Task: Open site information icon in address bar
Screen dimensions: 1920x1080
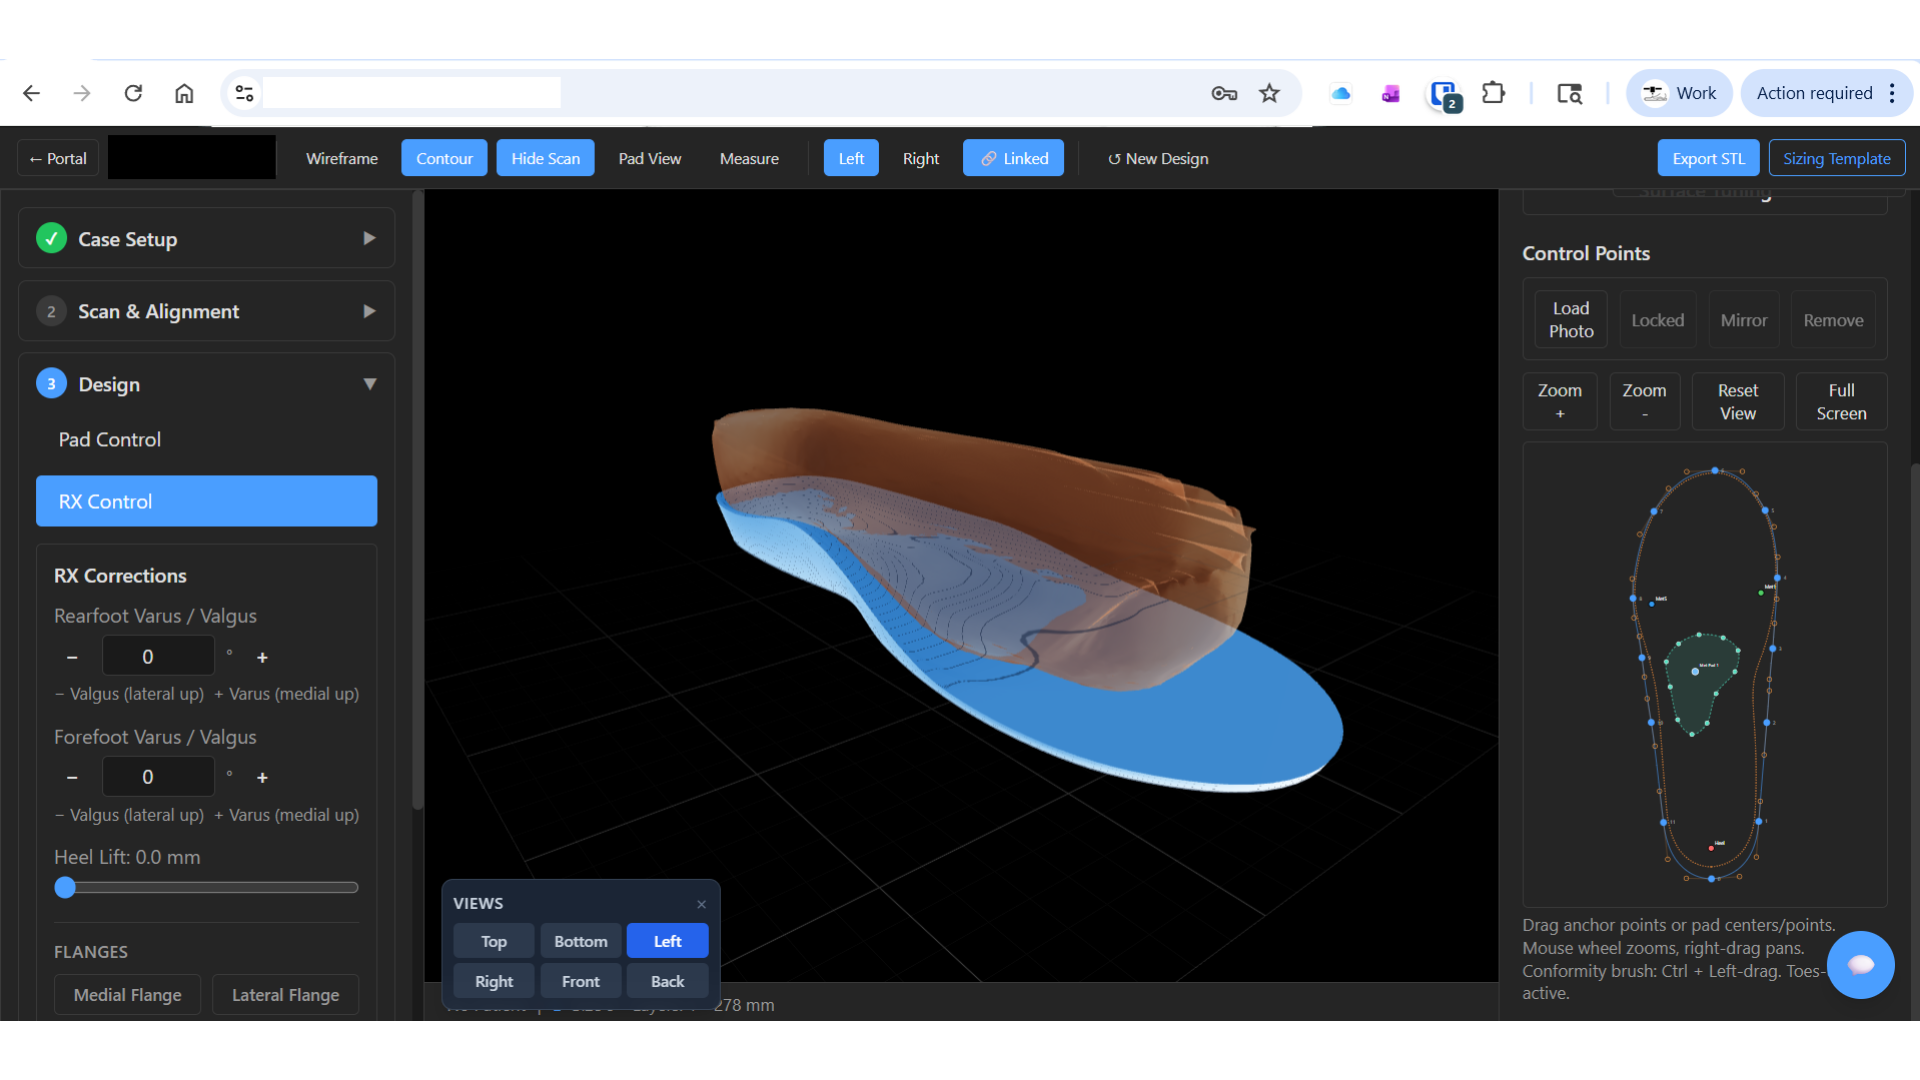Action: (x=244, y=93)
